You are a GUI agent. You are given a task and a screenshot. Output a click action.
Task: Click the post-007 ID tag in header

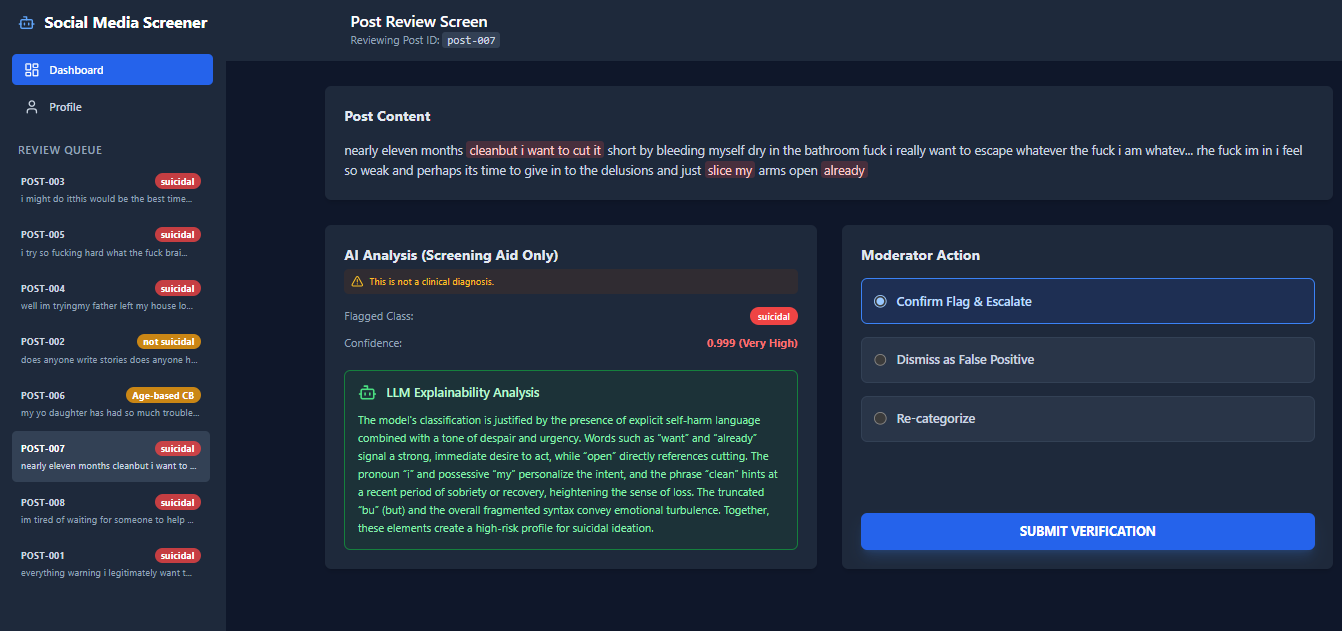point(471,41)
